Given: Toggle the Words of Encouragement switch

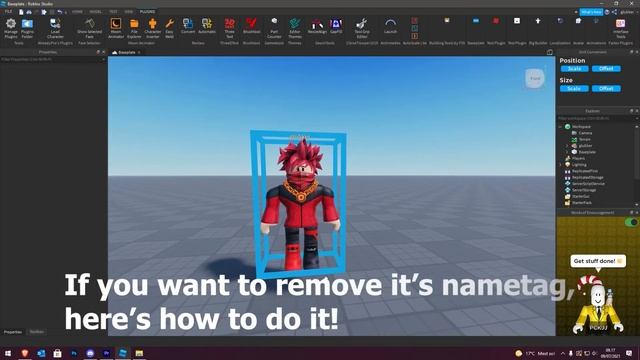Looking at the screenshot, I should [631, 222].
